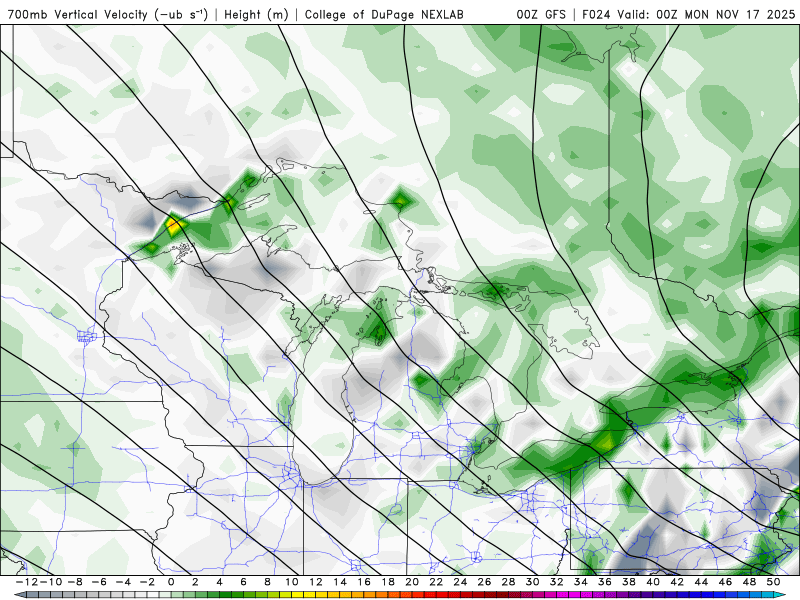Viewport: 800px width, 600px height.
Task: Click the 38 value on the color scale
Action: tap(629, 582)
